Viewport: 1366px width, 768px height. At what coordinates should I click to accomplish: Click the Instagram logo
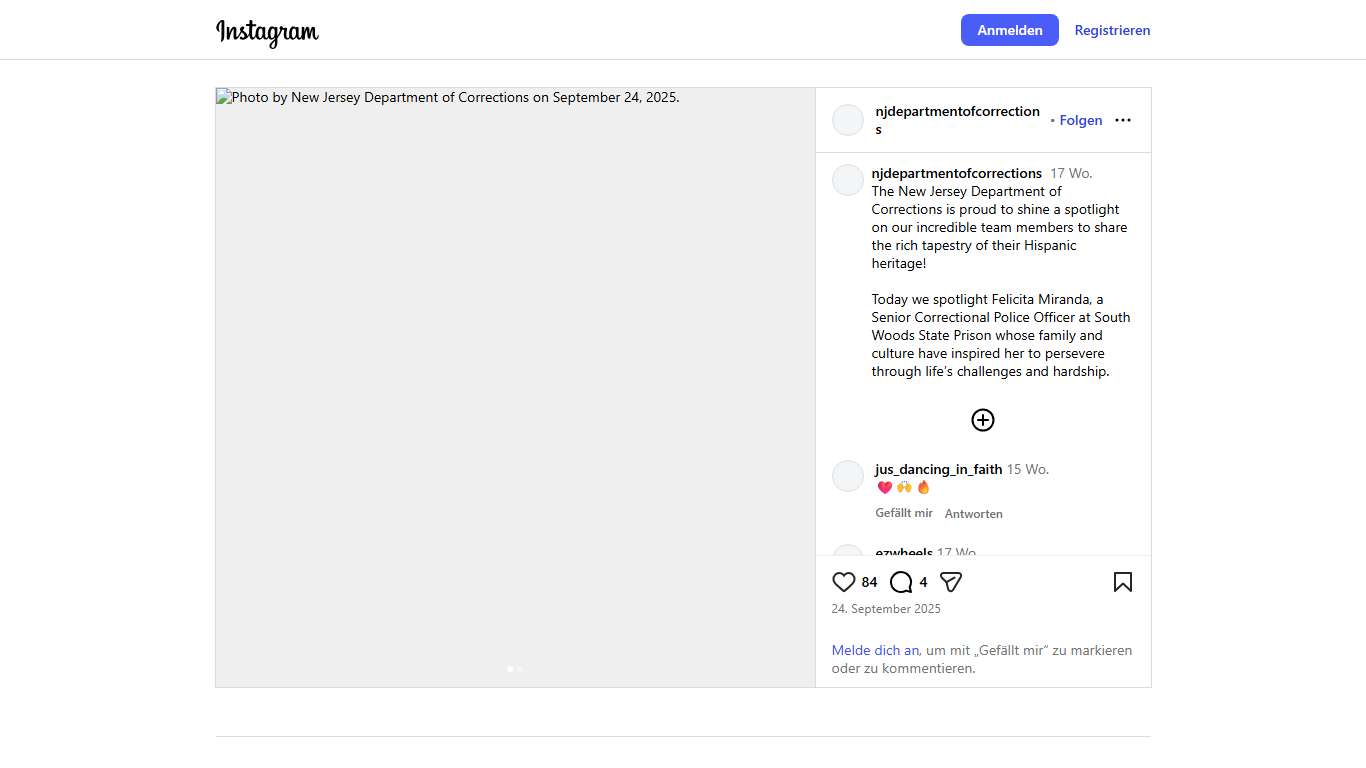[x=267, y=32]
